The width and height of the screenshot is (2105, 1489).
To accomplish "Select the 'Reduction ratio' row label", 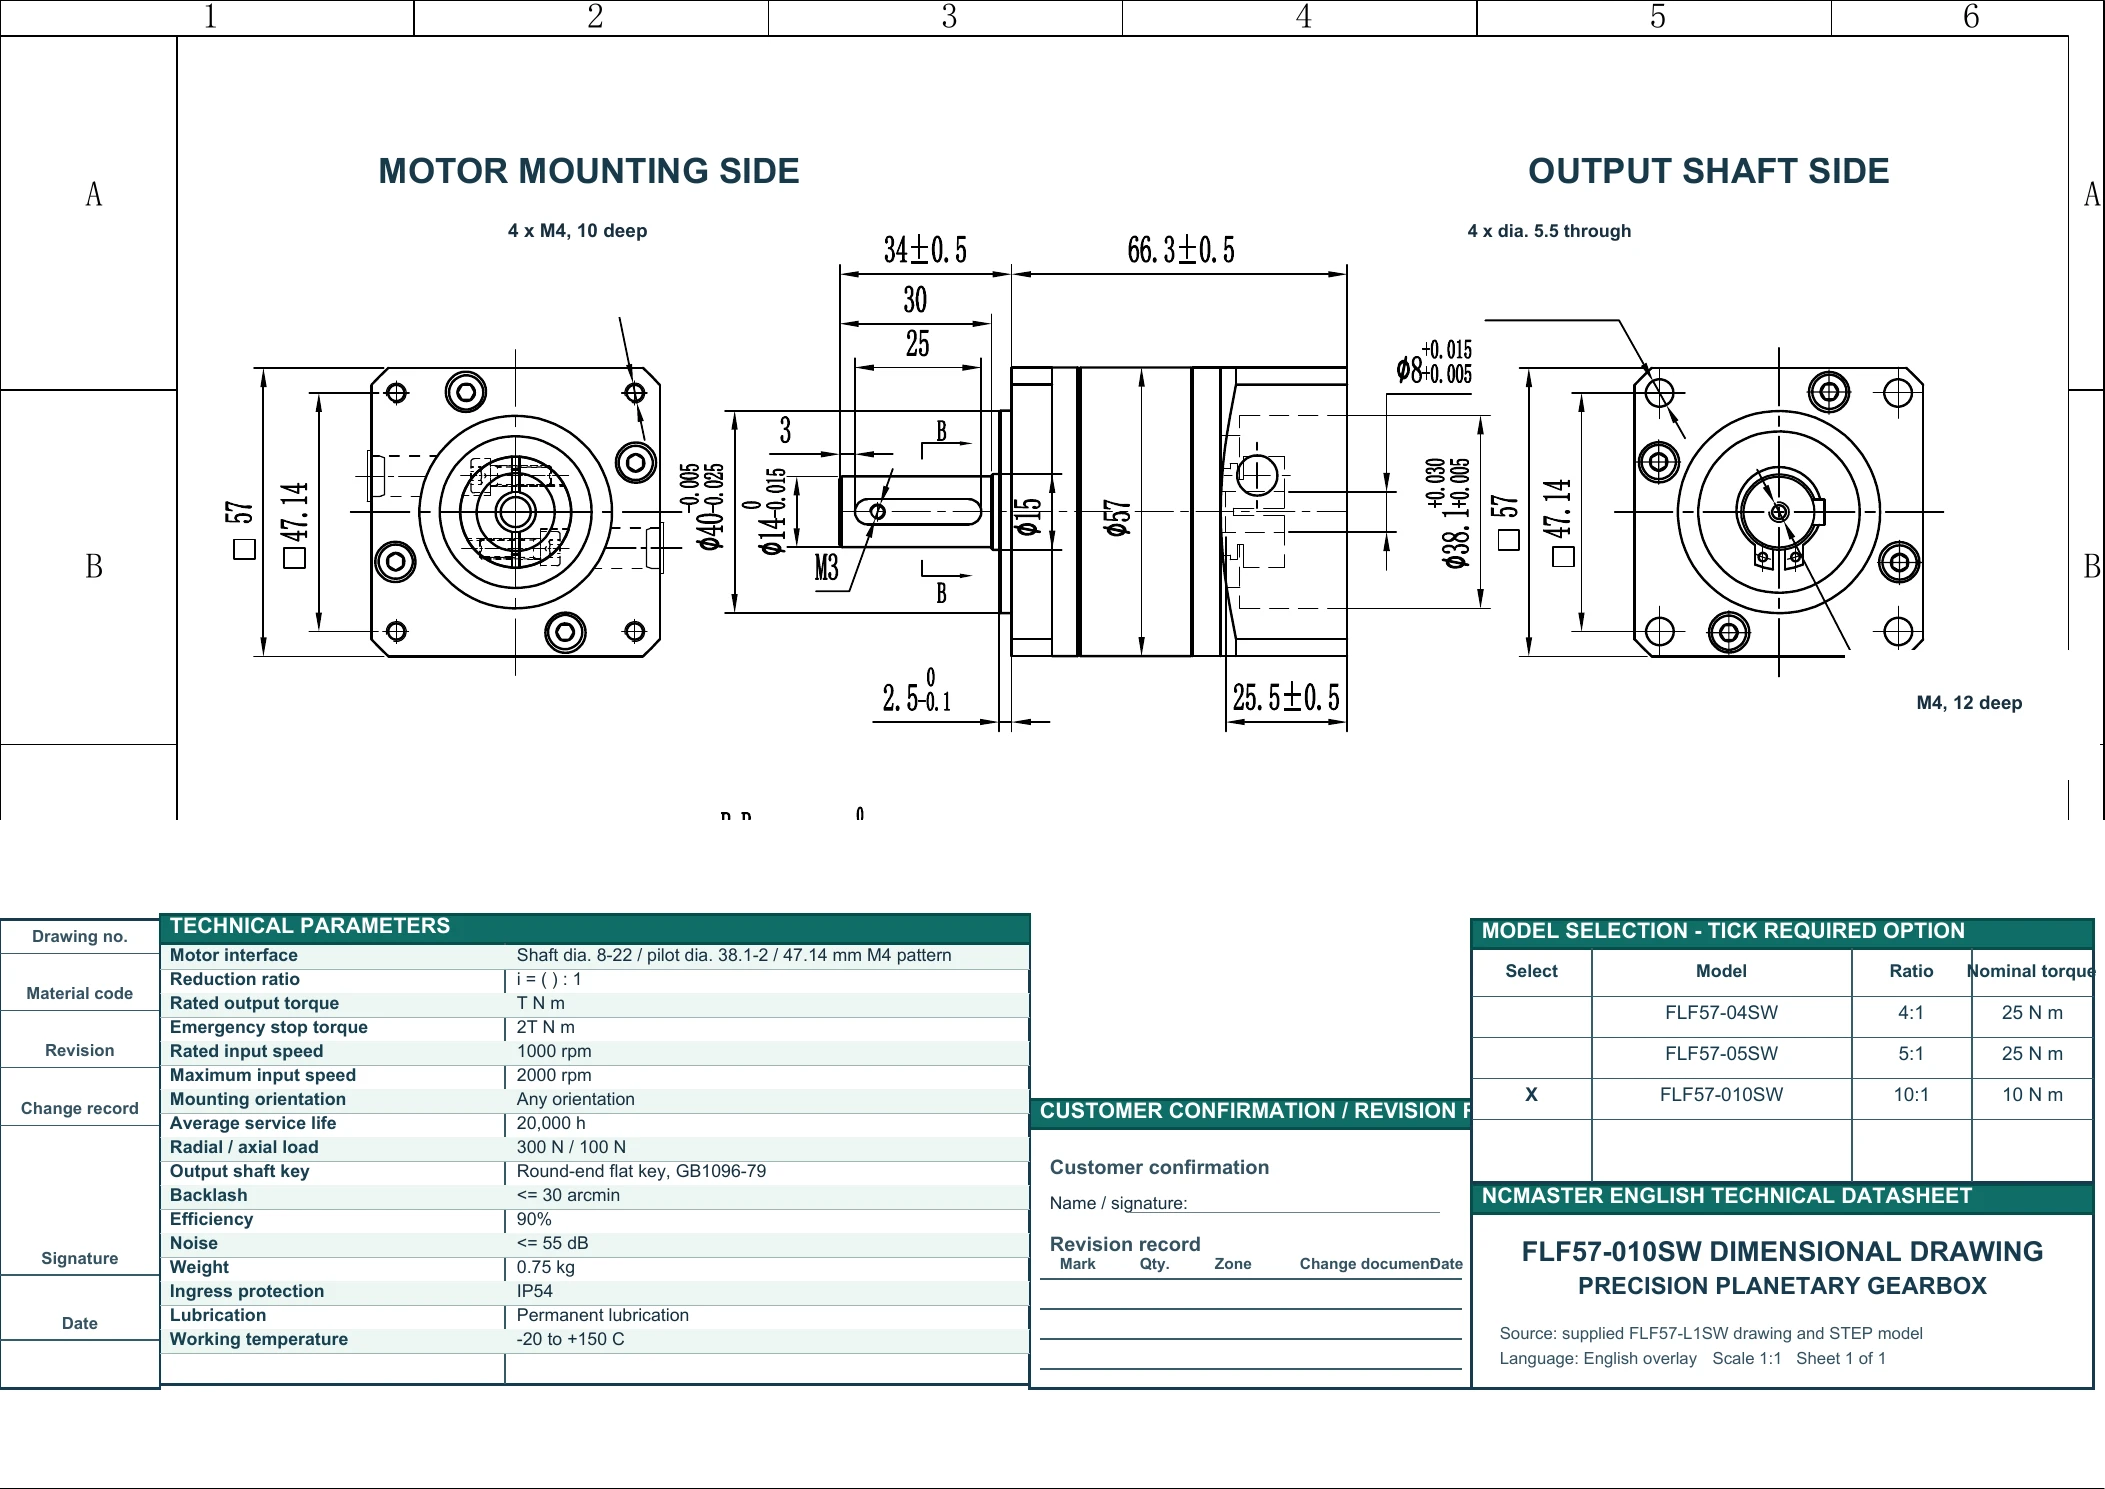I will coord(235,979).
